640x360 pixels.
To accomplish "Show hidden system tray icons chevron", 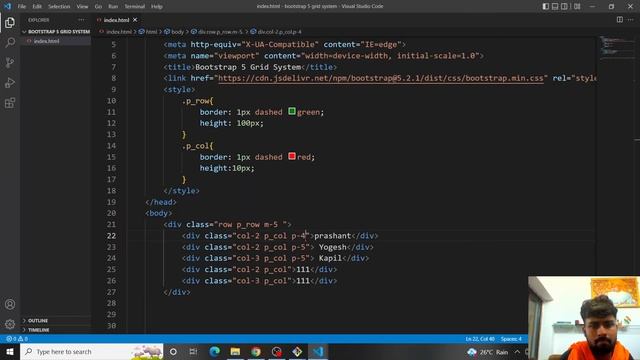I will 517,352.
